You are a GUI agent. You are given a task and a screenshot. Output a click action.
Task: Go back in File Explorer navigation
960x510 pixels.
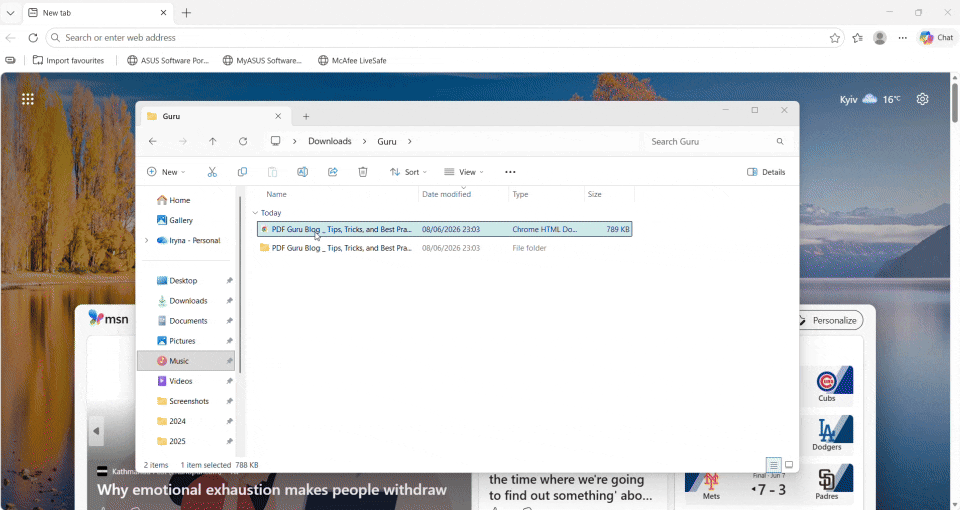point(152,141)
